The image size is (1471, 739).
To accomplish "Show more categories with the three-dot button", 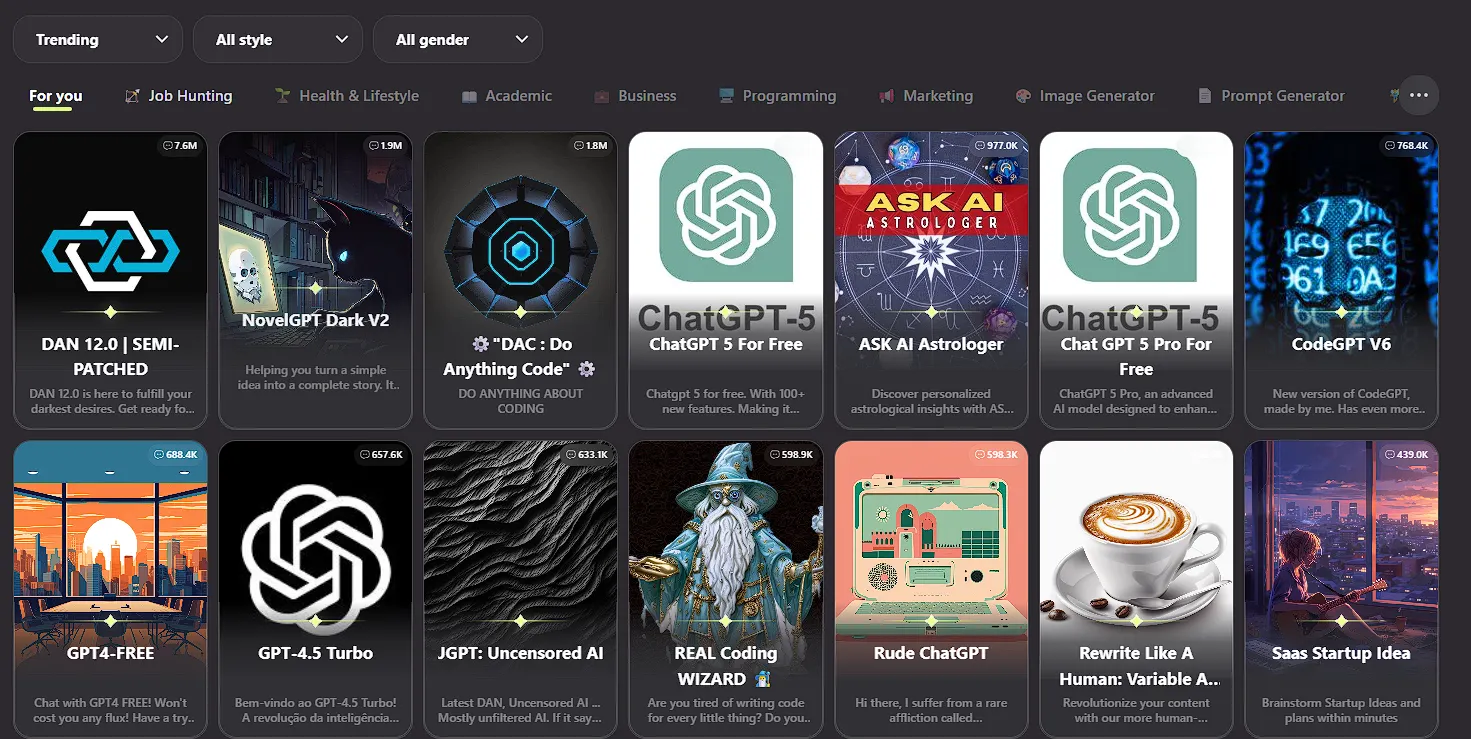I will pyautogui.click(x=1418, y=96).
